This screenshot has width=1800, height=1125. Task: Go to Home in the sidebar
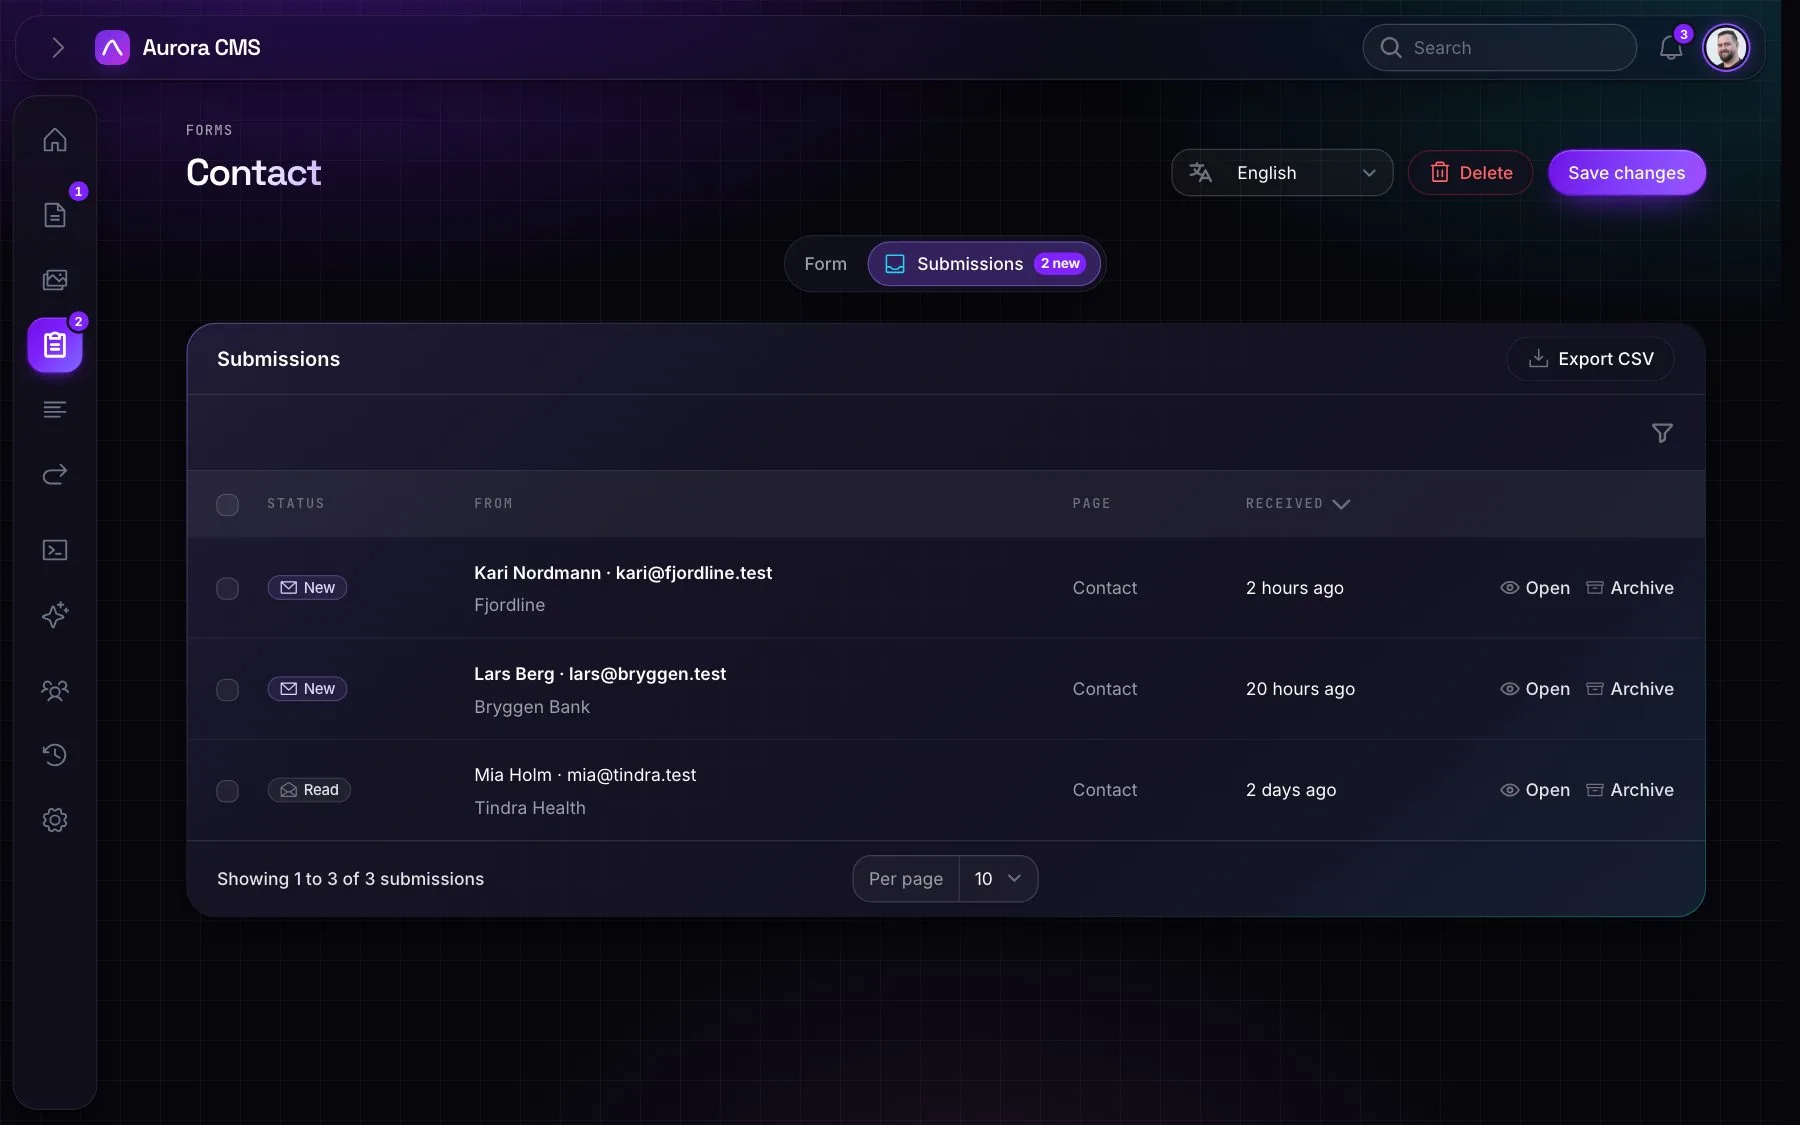point(55,140)
